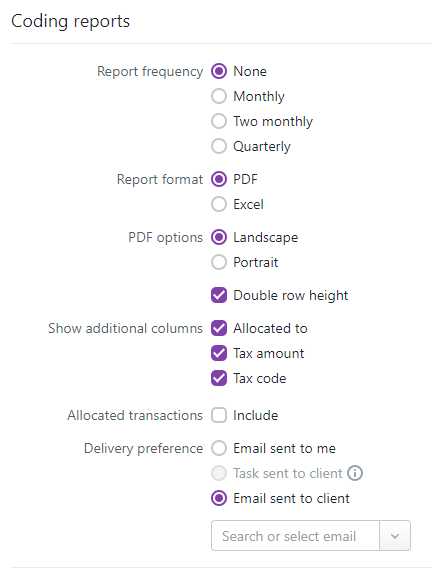
Task: Toggle the Allocated to column checkbox
Action: (219, 328)
